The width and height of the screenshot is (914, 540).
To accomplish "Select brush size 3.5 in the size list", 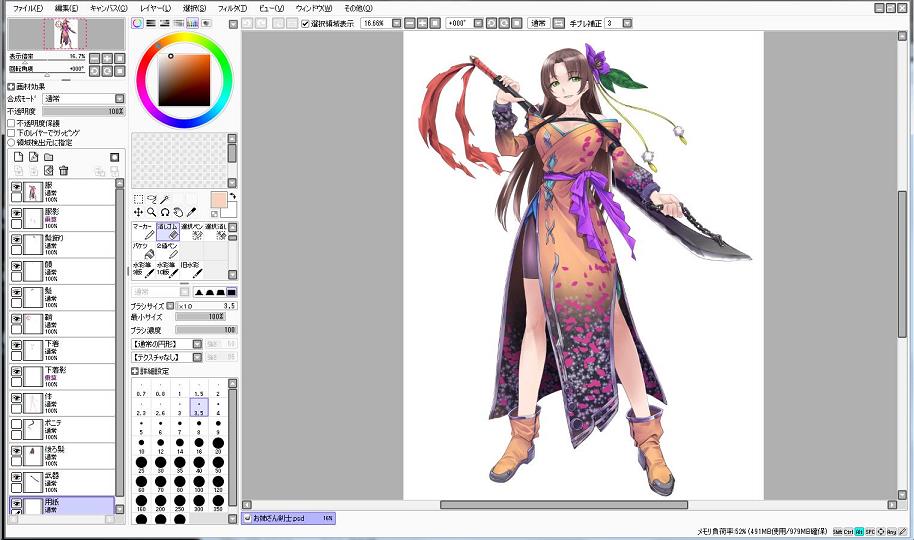I will 200,409.
